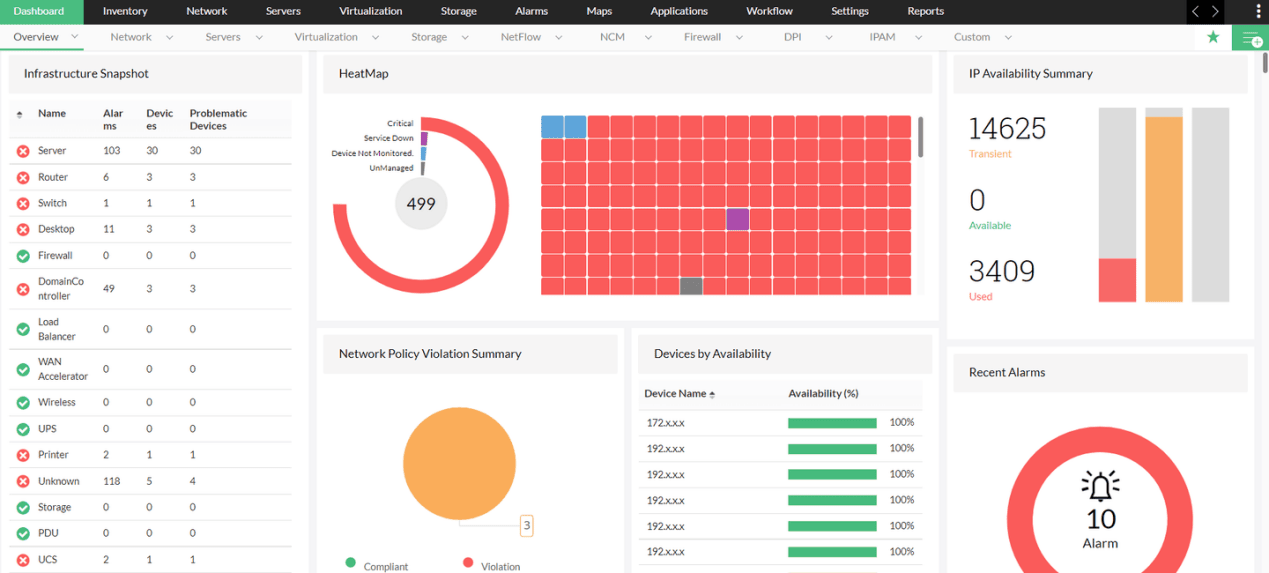Click the green status icon beside Firewall
Image resolution: width=1269 pixels, height=573 pixels.
(23, 256)
